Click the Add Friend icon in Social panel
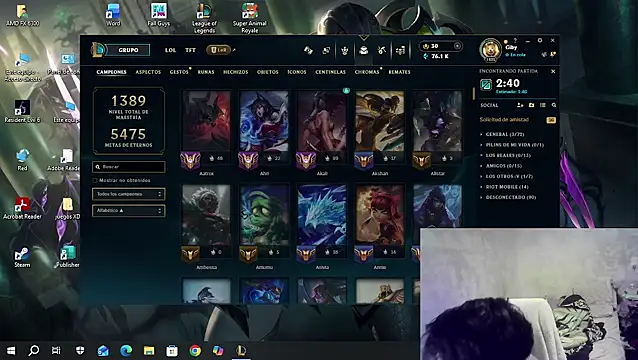Viewport: 638px width, 360px height. pos(520,105)
